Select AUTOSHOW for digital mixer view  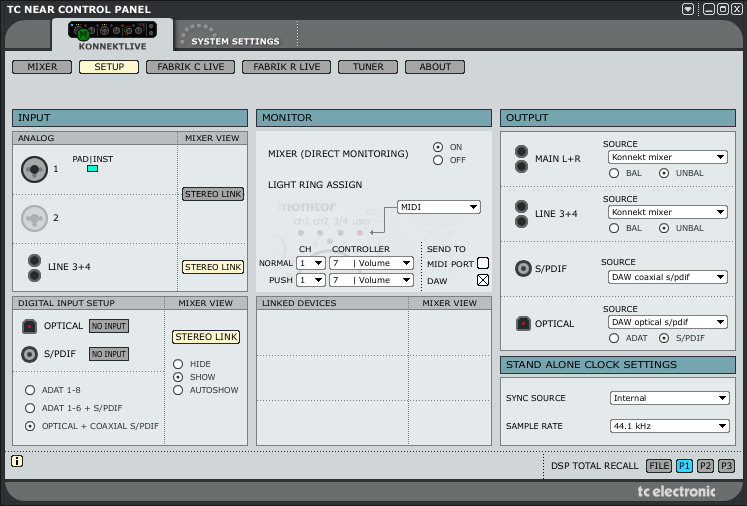(x=178, y=390)
